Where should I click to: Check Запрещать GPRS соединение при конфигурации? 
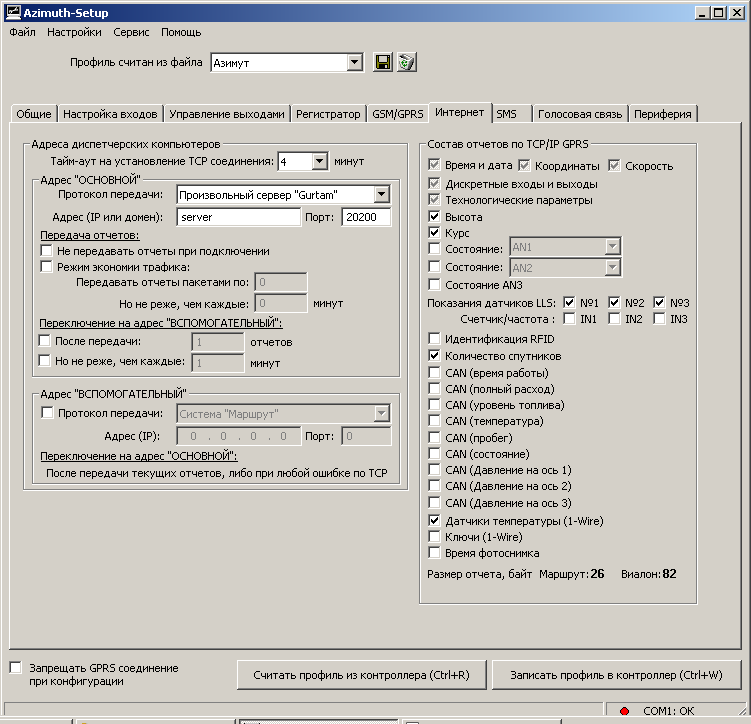click(x=15, y=667)
